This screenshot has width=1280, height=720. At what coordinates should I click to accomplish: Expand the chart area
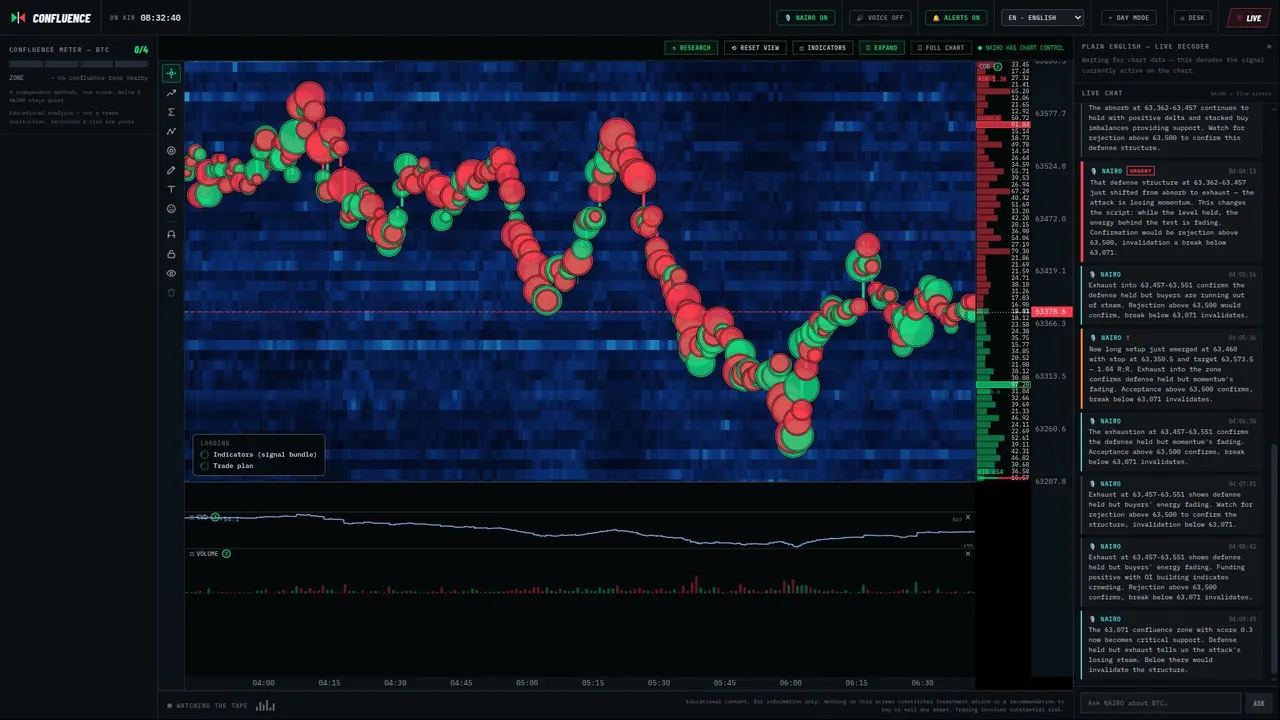(x=882, y=48)
